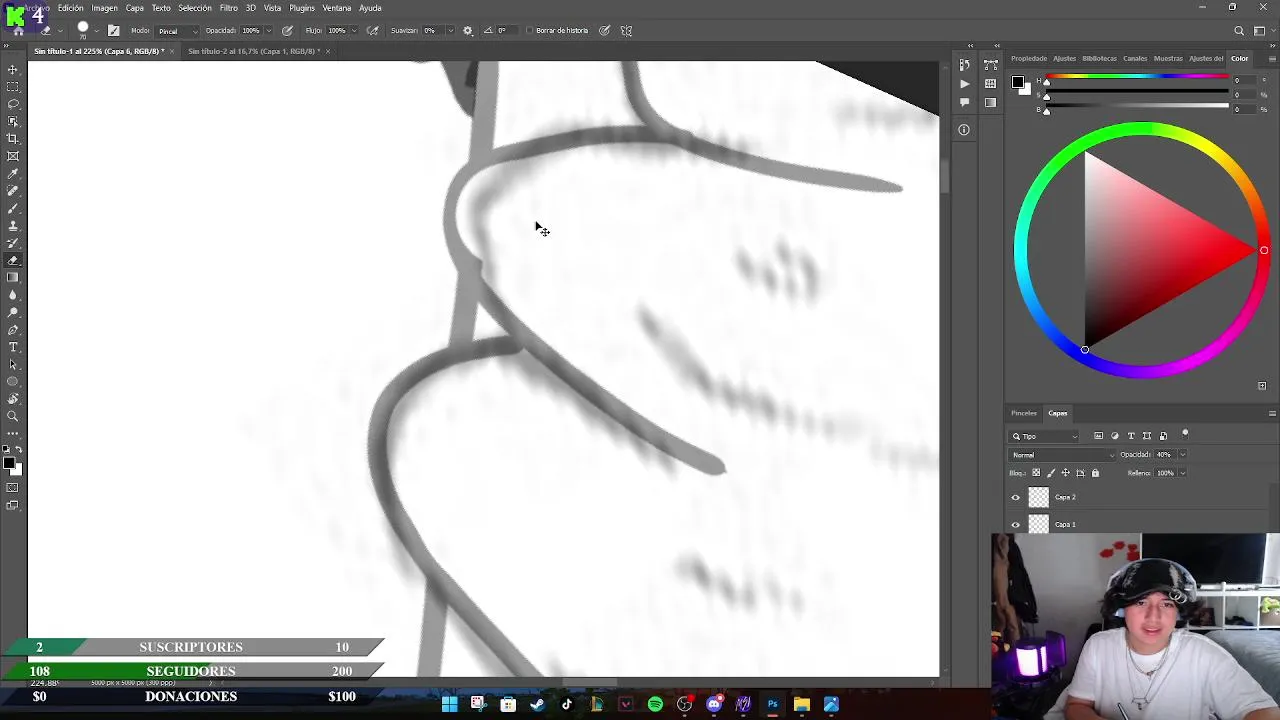Click Spotify icon in the taskbar
The width and height of the screenshot is (1280, 720).
coord(655,705)
